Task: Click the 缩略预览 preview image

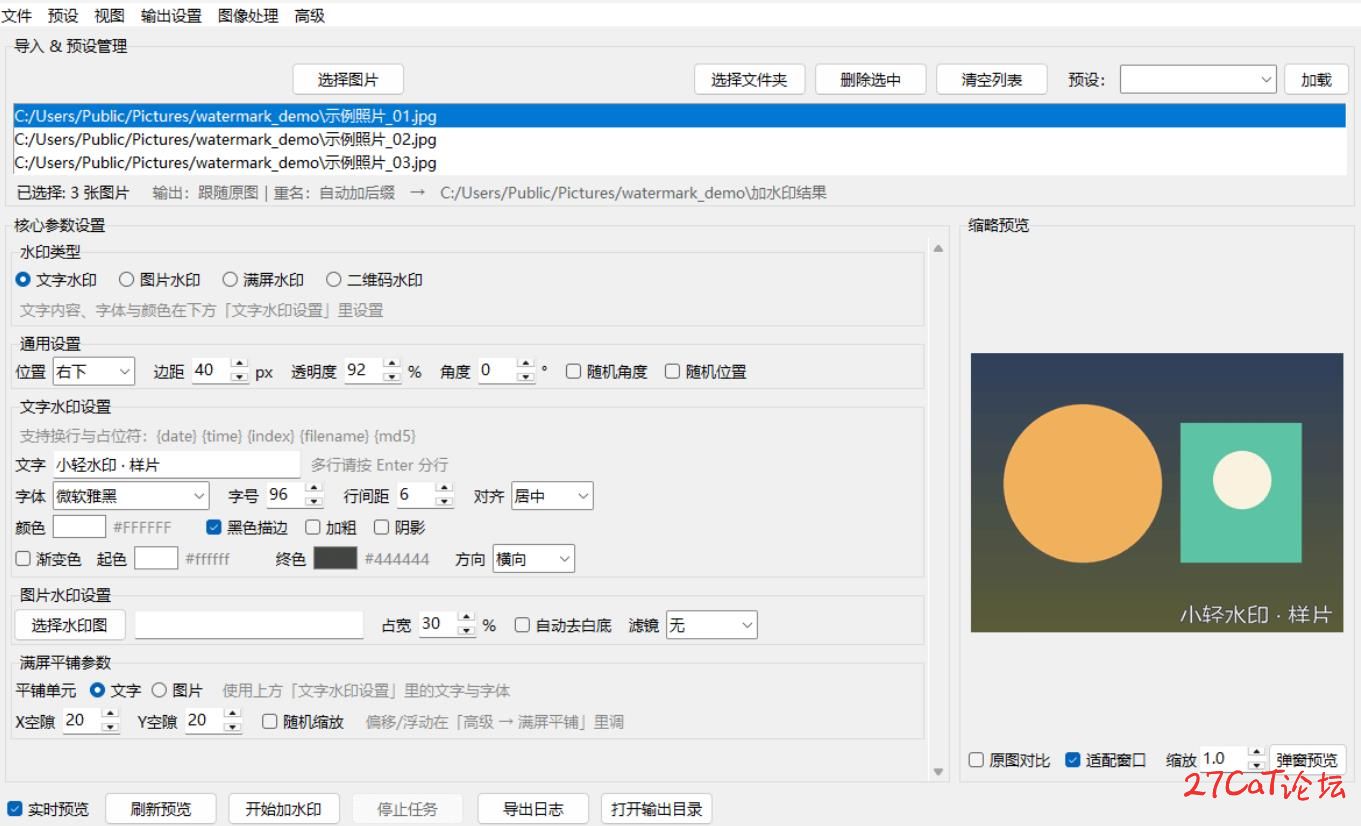Action: click(1157, 493)
